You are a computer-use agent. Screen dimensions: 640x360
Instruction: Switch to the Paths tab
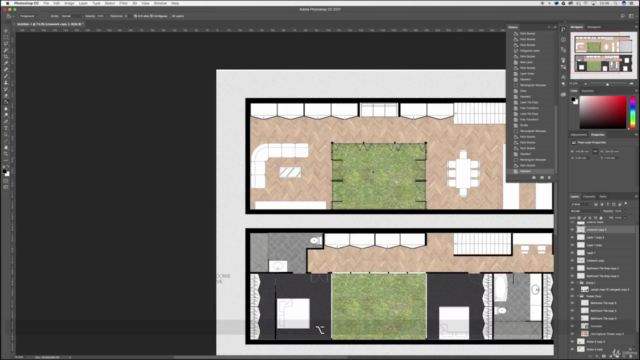[603, 197]
